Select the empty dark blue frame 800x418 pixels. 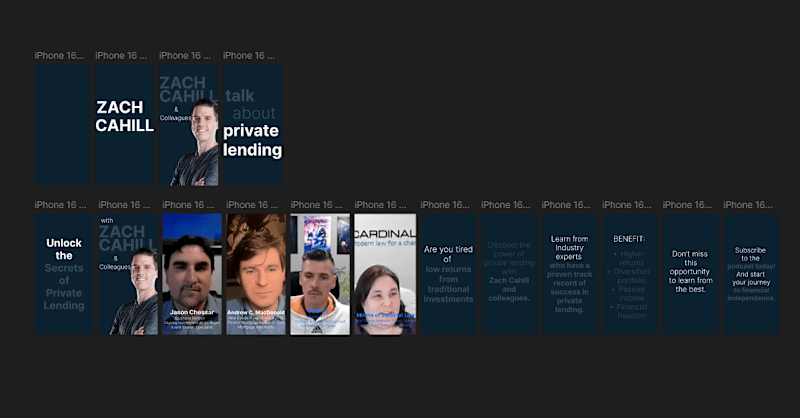[62, 125]
